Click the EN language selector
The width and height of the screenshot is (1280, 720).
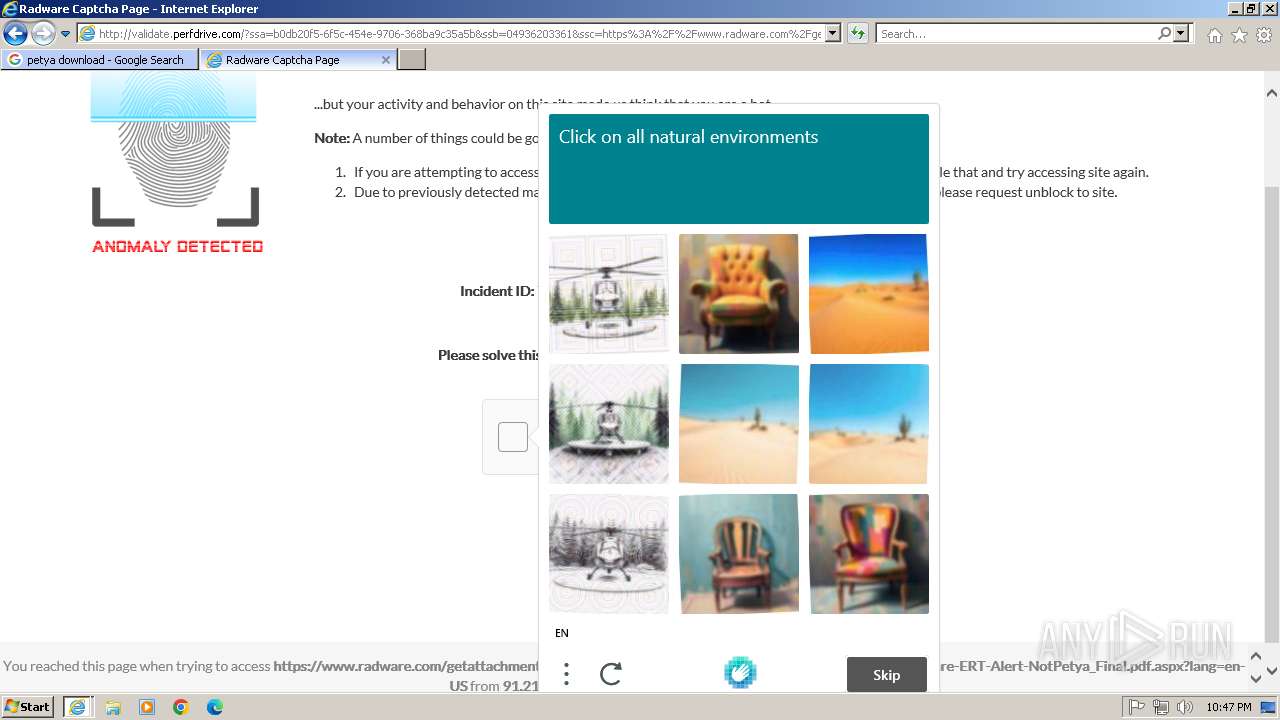[x=562, y=633]
